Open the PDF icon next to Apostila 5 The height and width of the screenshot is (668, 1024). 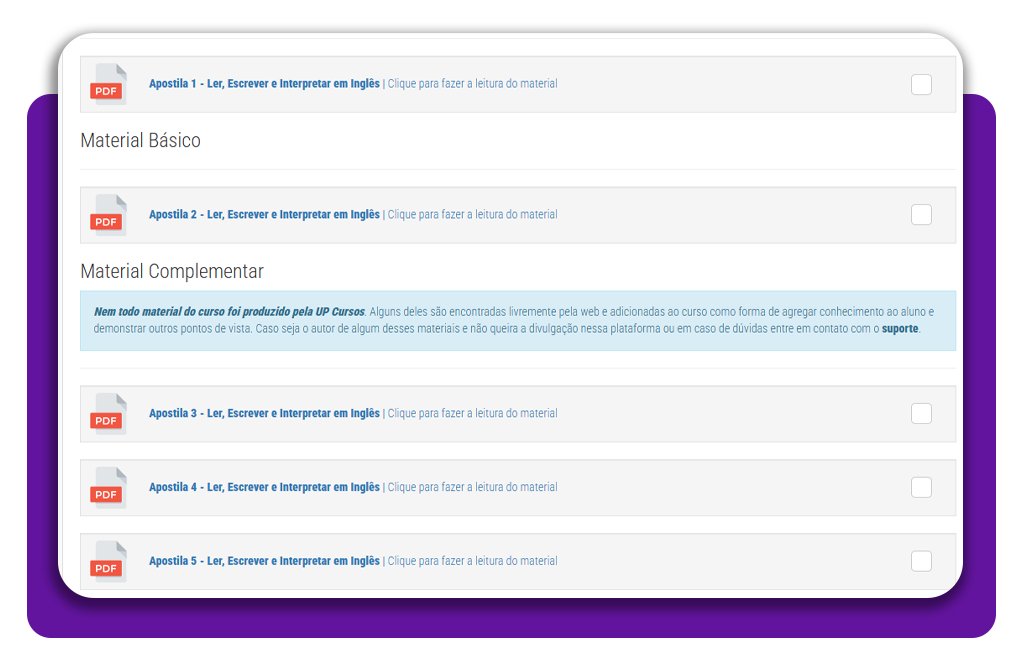click(x=108, y=562)
